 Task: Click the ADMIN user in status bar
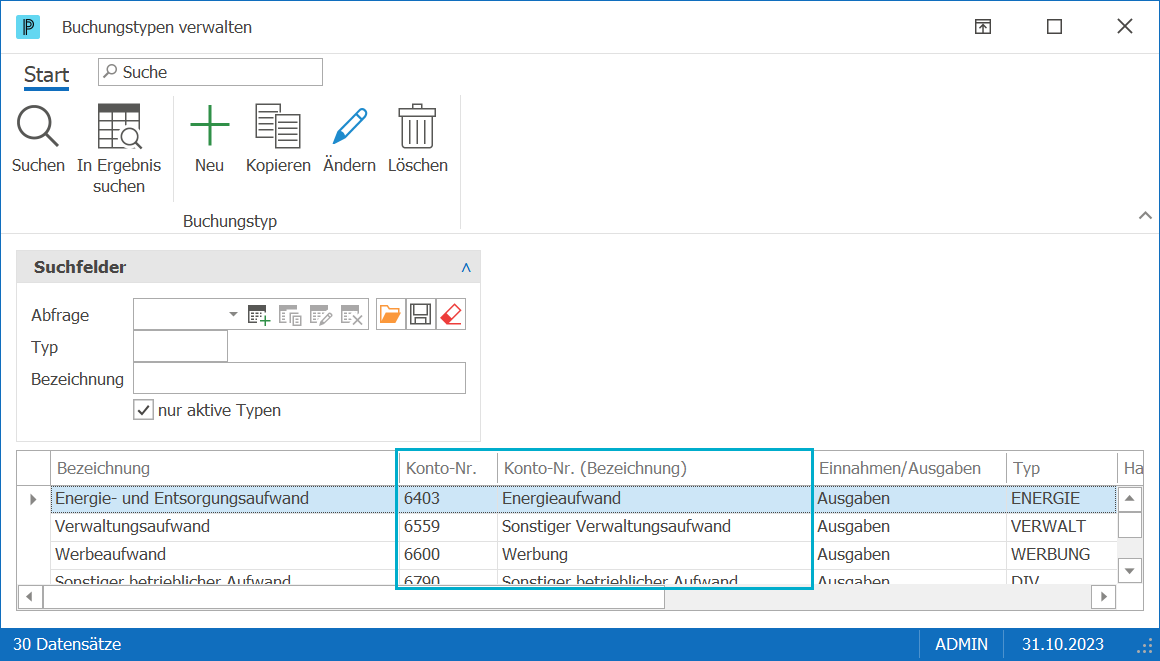click(961, 644)
